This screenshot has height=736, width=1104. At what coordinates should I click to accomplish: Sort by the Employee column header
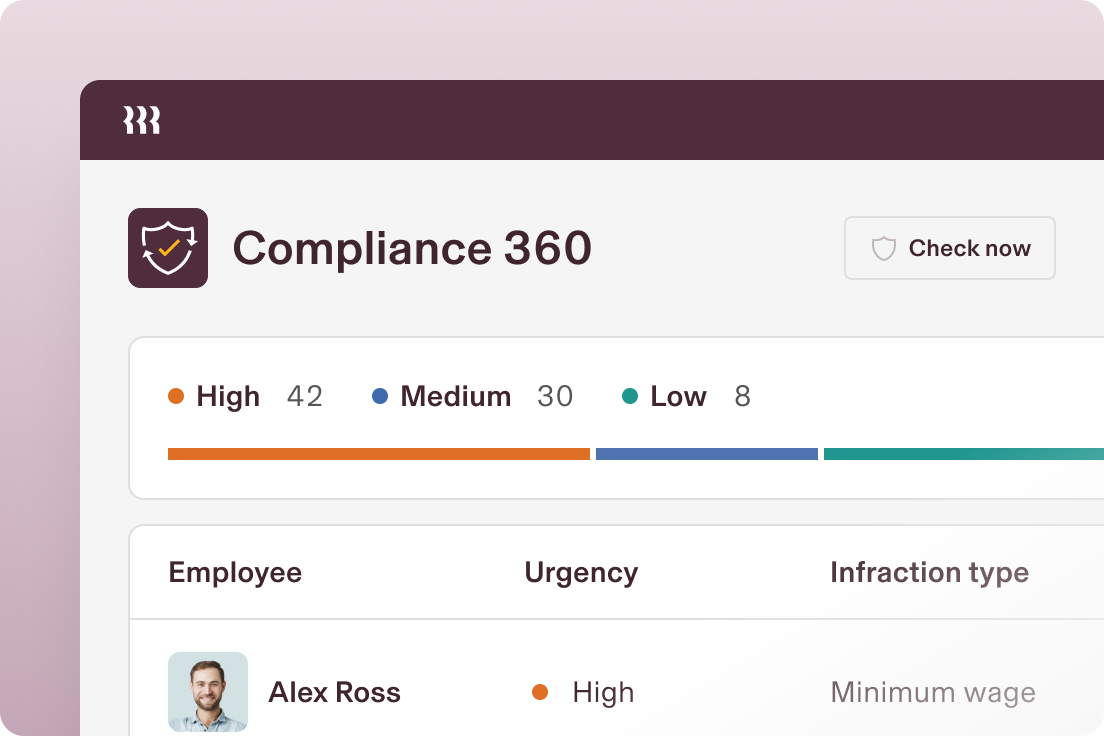(x=235, y=573)
